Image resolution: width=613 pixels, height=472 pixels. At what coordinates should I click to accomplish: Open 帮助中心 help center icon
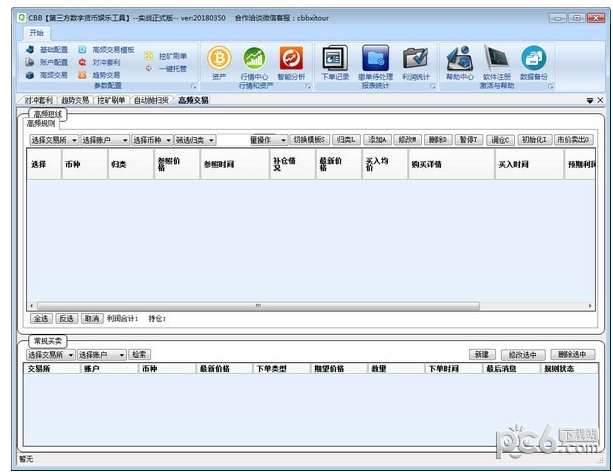(x=460, y=58)
